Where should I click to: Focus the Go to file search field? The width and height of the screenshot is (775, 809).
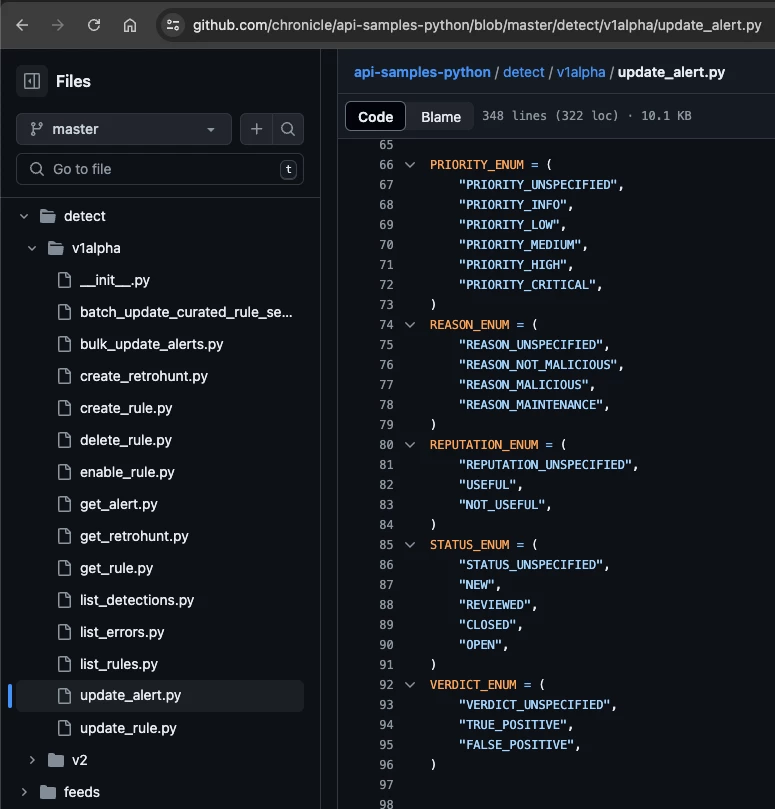(x=160, y=169)
